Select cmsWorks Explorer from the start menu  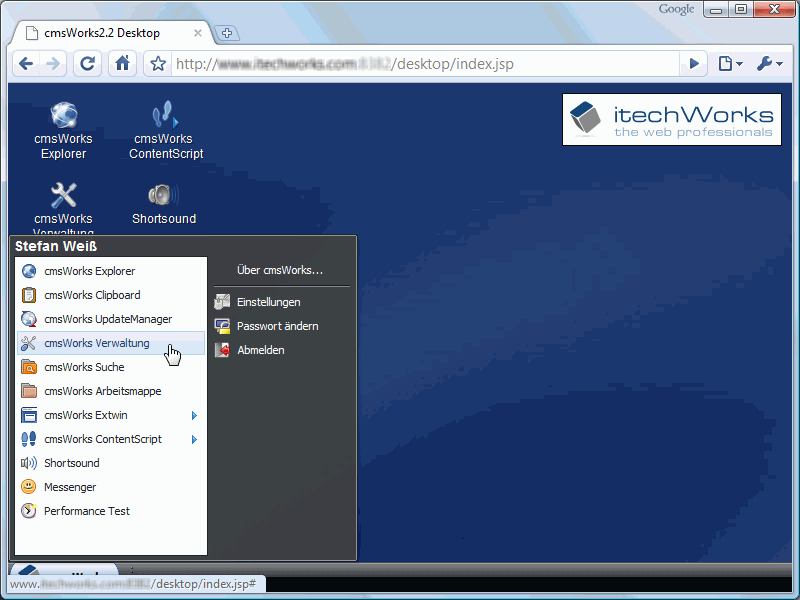[111, 271]
